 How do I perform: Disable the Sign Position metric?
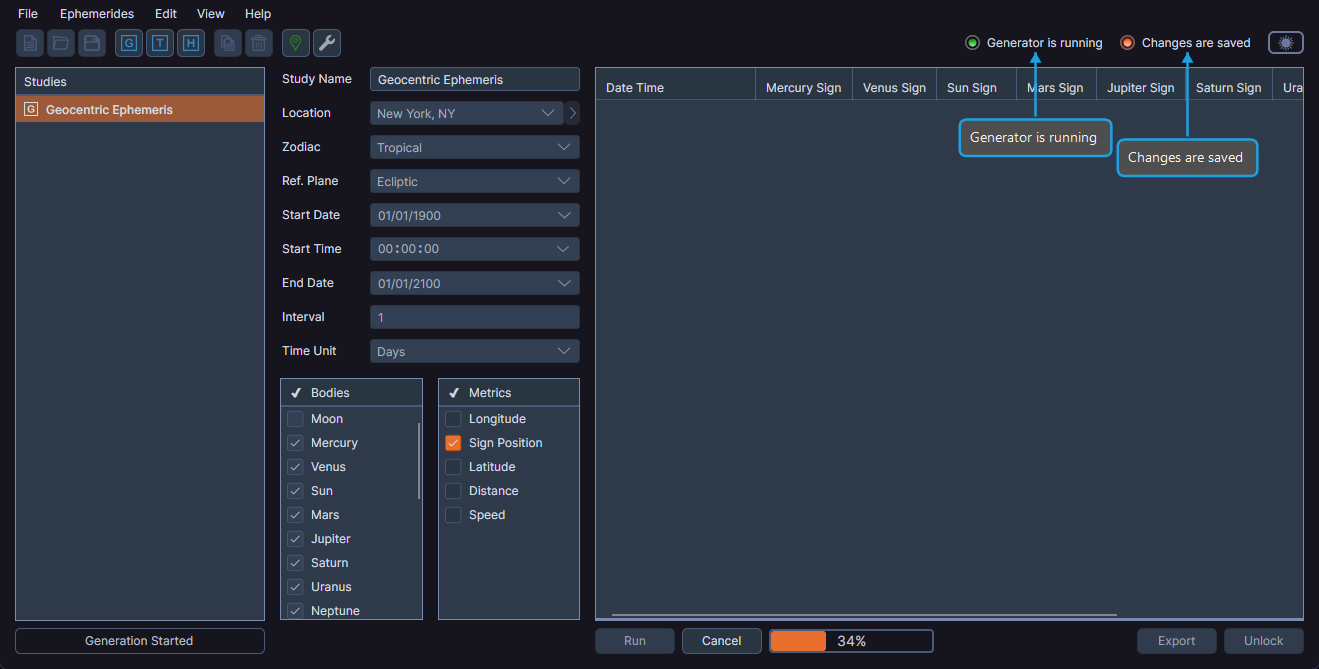tap(452, 442)
